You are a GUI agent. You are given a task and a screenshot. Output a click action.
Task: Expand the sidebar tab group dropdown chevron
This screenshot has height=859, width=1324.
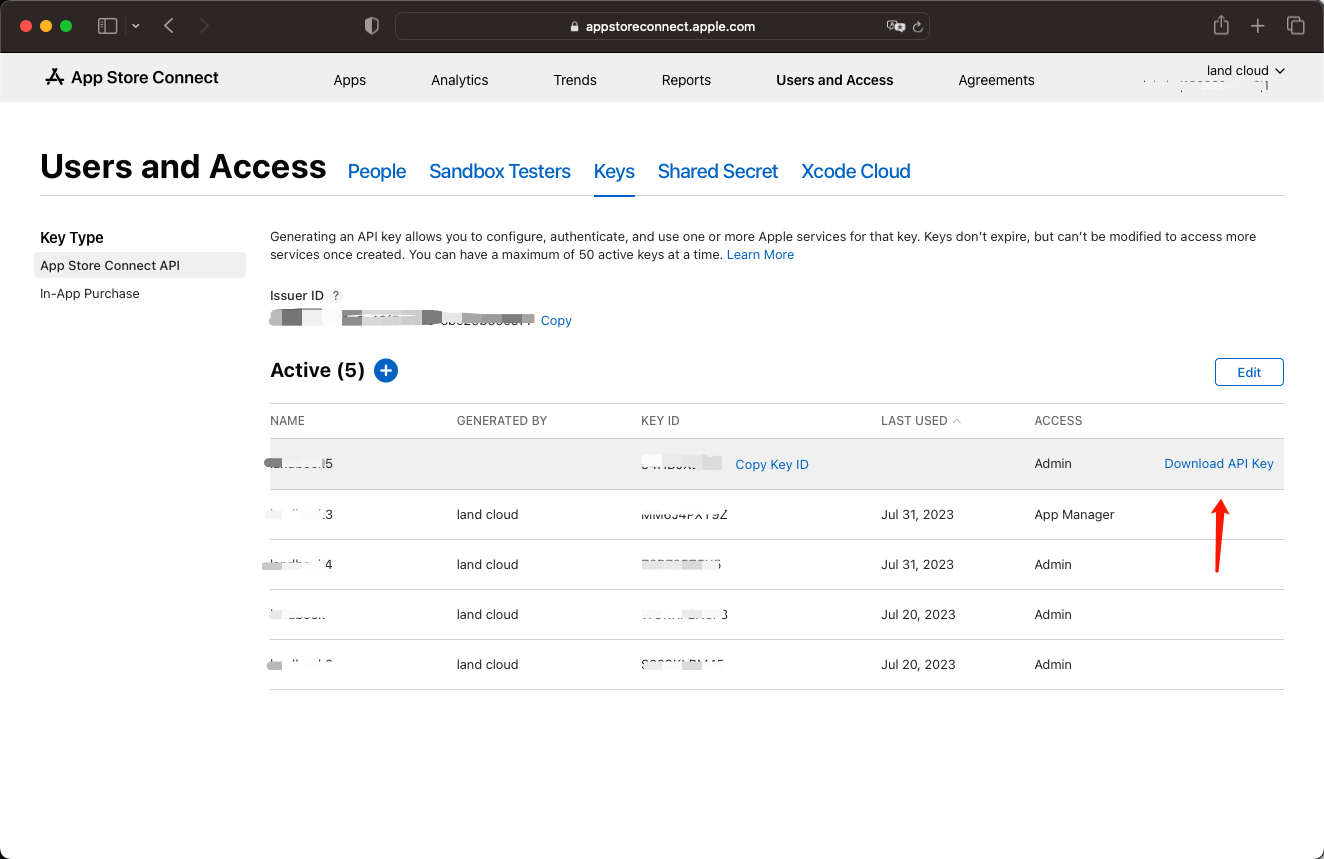[x=136, y=26]
